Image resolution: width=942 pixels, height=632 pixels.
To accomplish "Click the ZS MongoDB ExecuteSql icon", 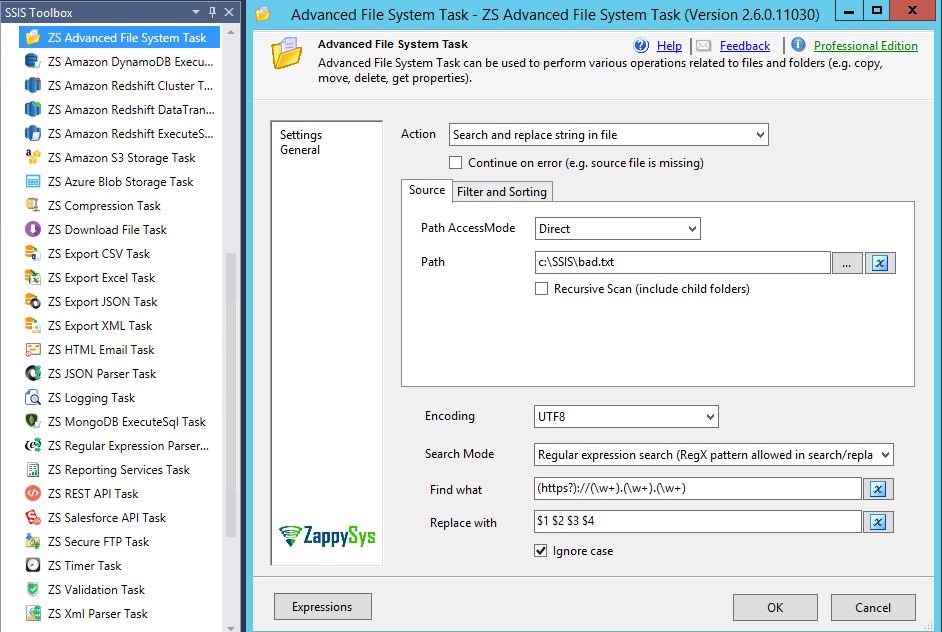I will [33, 422].
